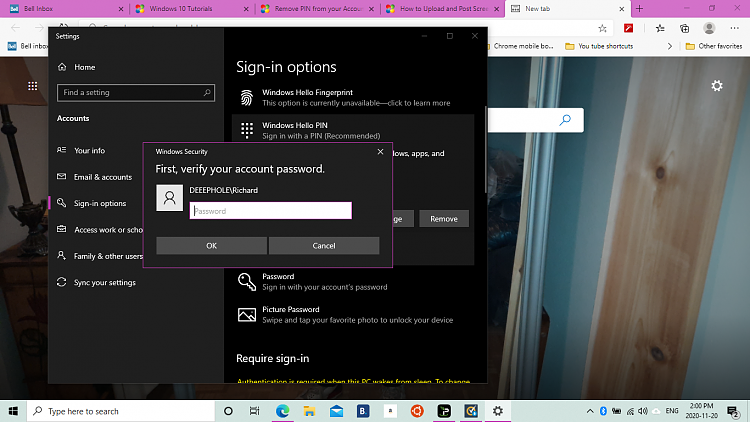Open File Explorer from taskbar
Image resolution: width=750 pixels, height=422 pixels.
[x=309, y=411]
